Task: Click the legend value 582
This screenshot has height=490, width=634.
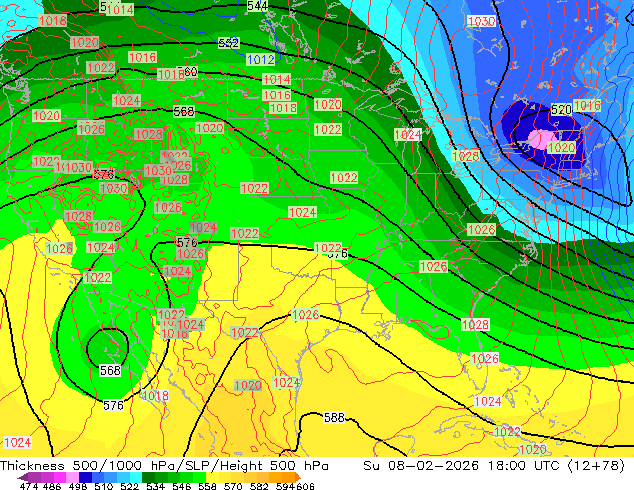Action: (259, 486)
